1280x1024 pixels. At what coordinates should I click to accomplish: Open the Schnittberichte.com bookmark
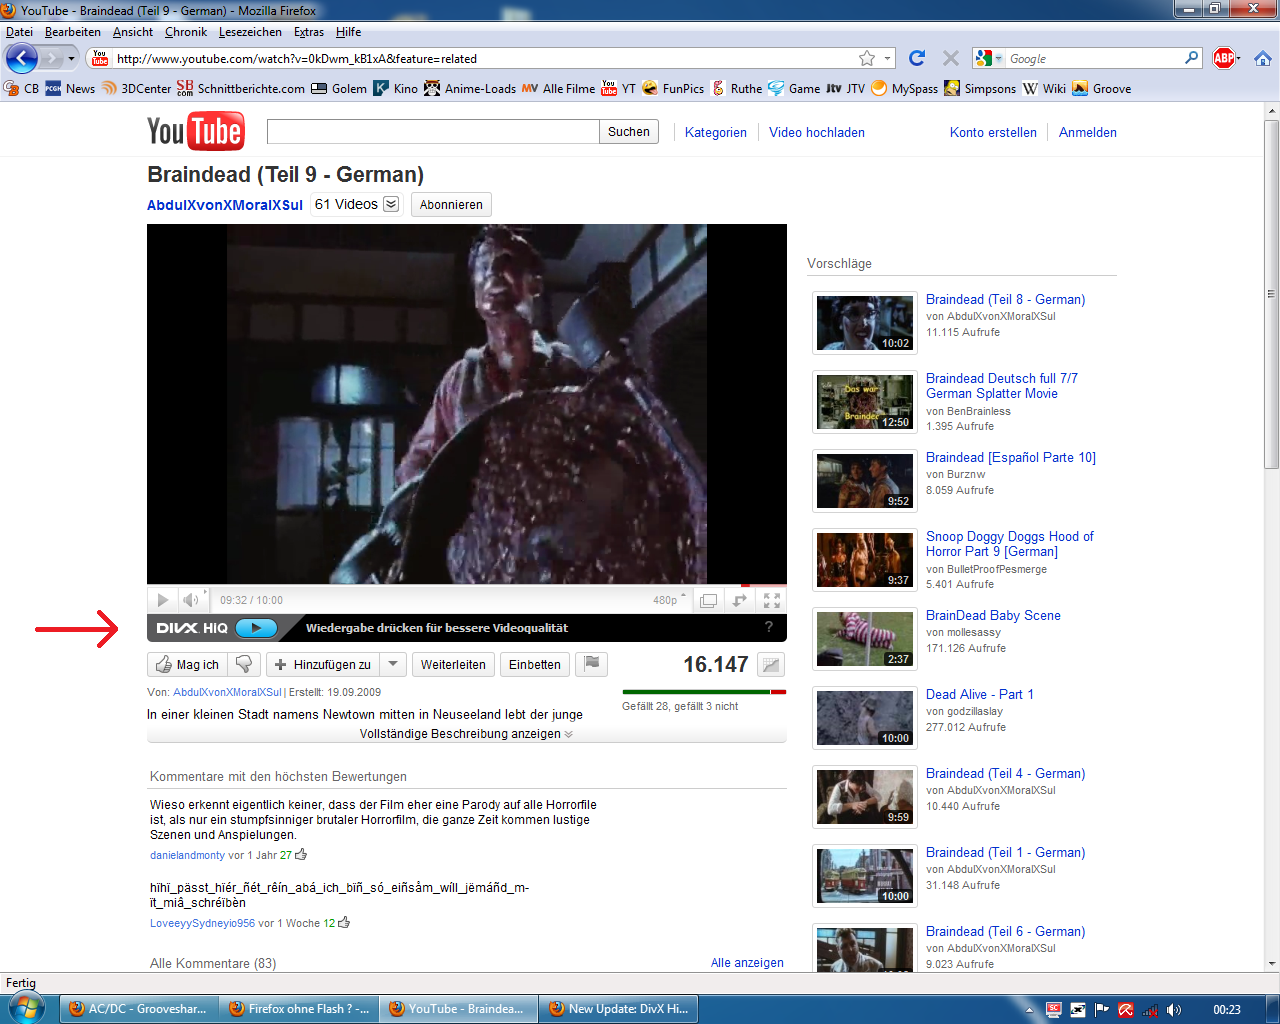tap(240, 88)
